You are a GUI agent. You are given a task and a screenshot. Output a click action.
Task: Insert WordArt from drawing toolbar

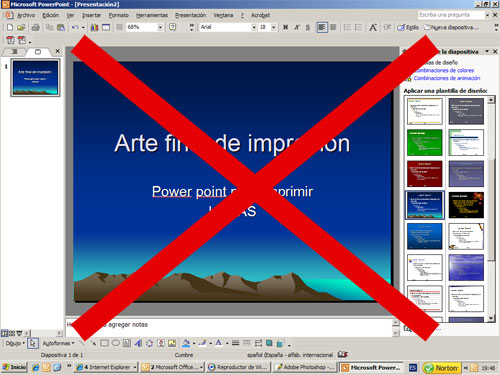(138, 343)
